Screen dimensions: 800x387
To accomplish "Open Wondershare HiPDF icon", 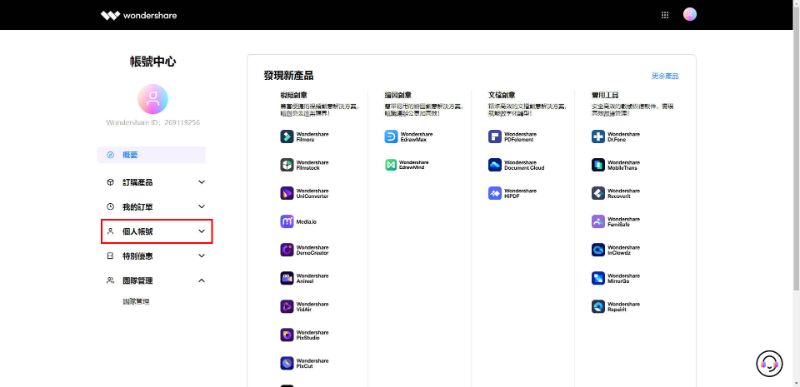I will (x=495, y=193).
